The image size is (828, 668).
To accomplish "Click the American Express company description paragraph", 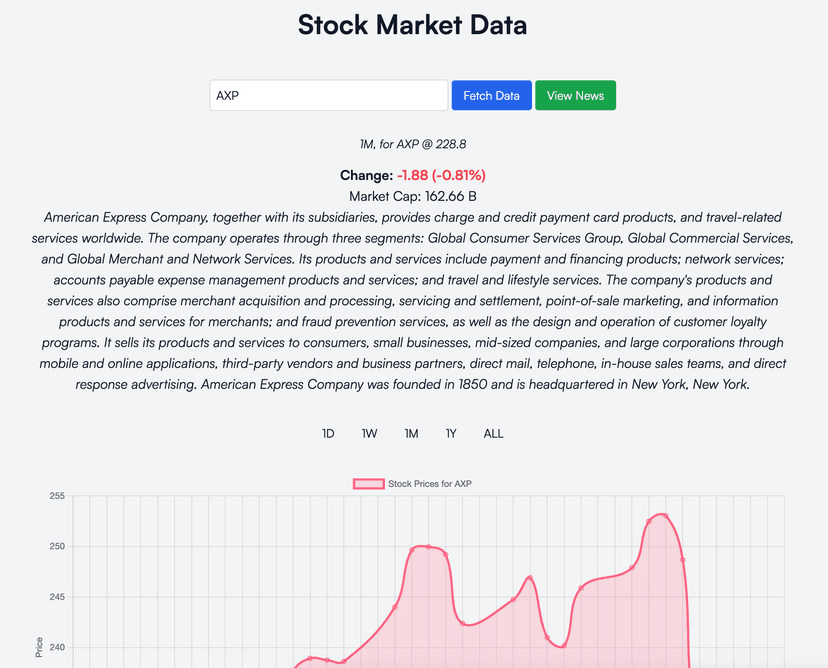I will click(413, 301).
